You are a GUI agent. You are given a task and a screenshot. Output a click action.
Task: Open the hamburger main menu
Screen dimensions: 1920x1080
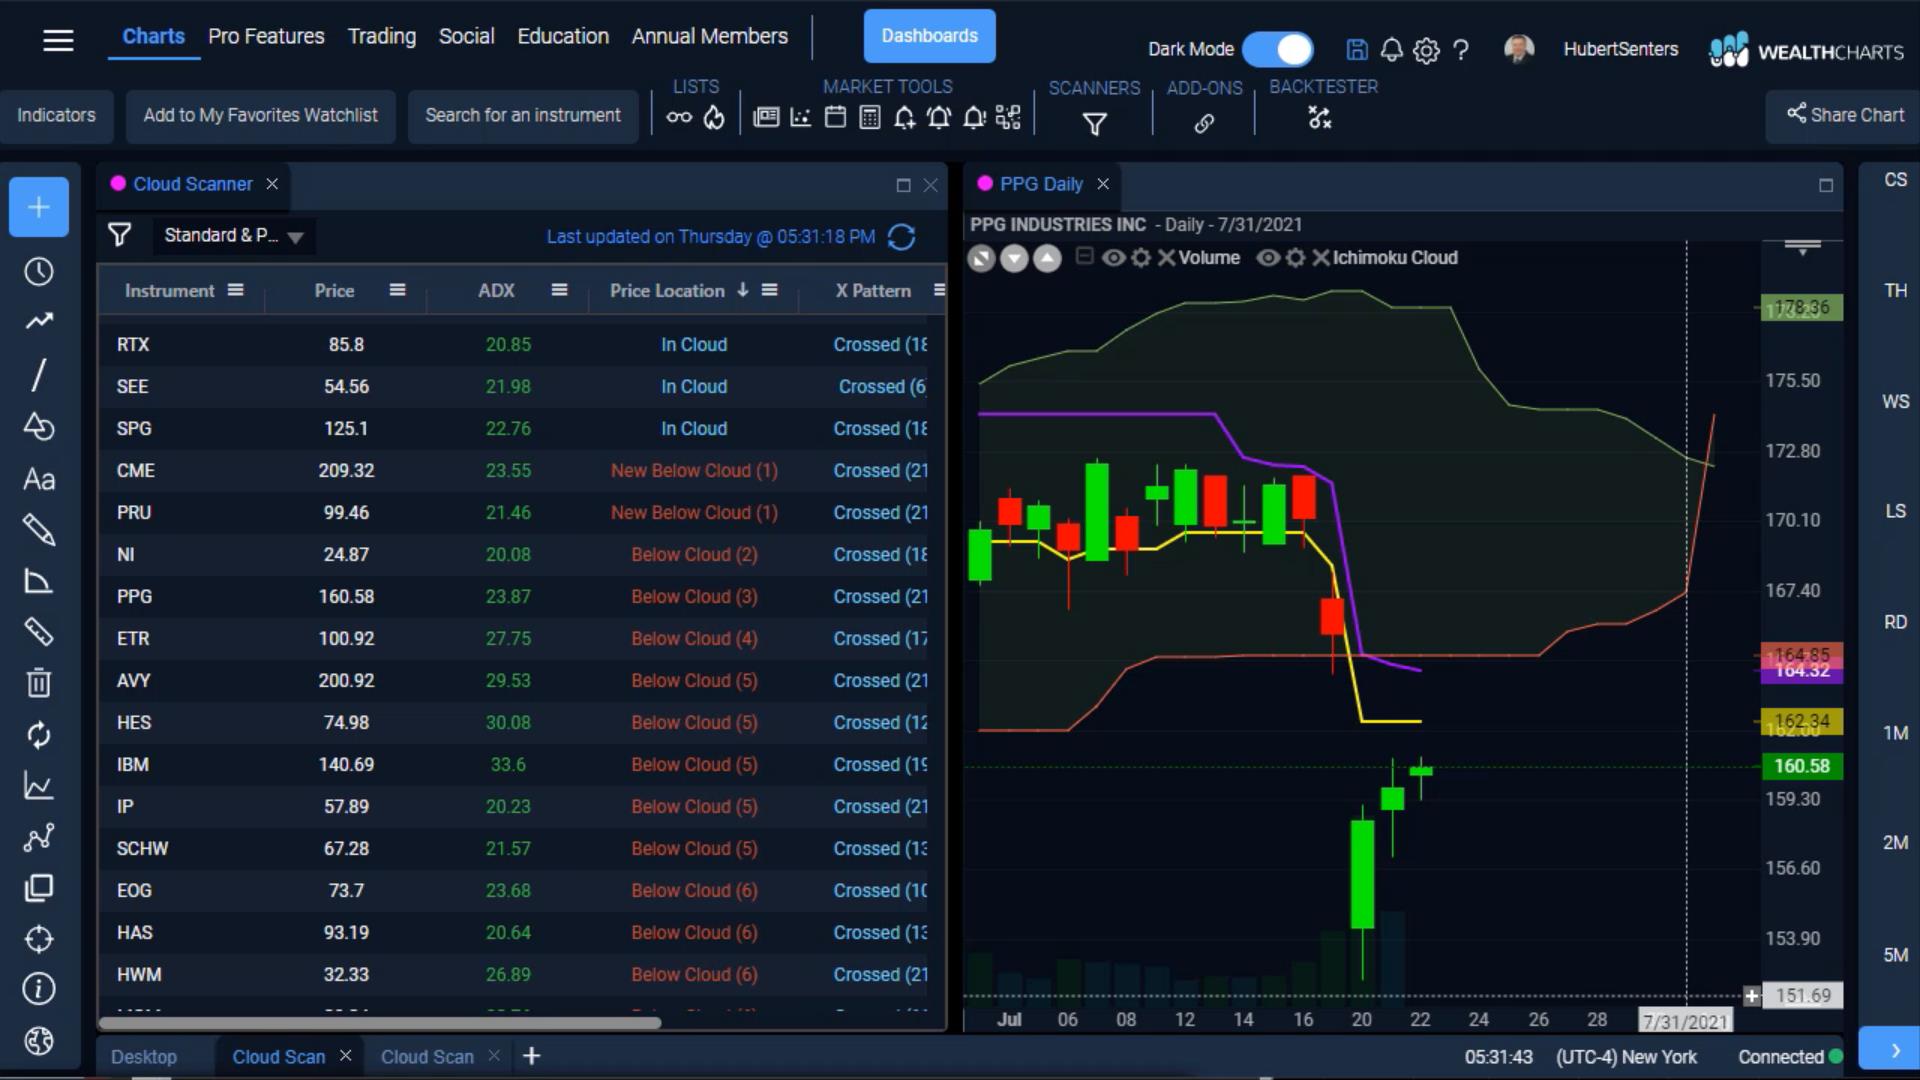tap(58, 40)
